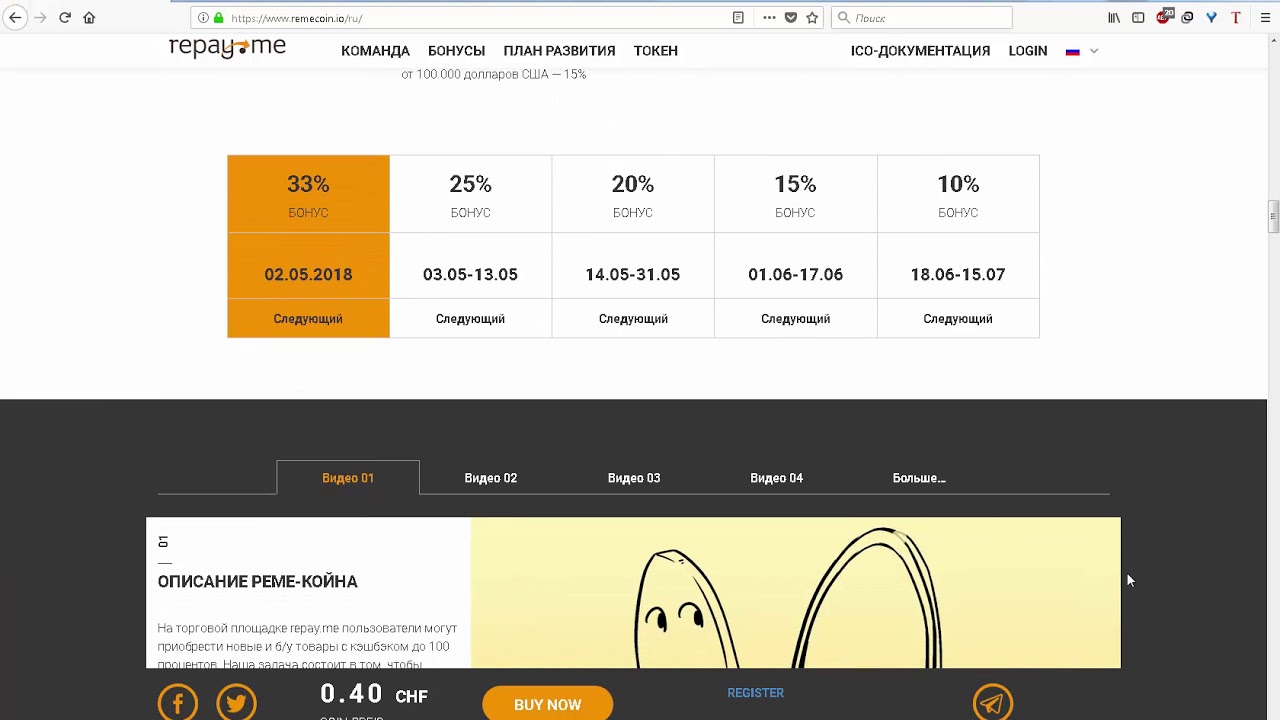Show site info via the circled i icon
This screenshot has width=1280, height=720.
203,18
